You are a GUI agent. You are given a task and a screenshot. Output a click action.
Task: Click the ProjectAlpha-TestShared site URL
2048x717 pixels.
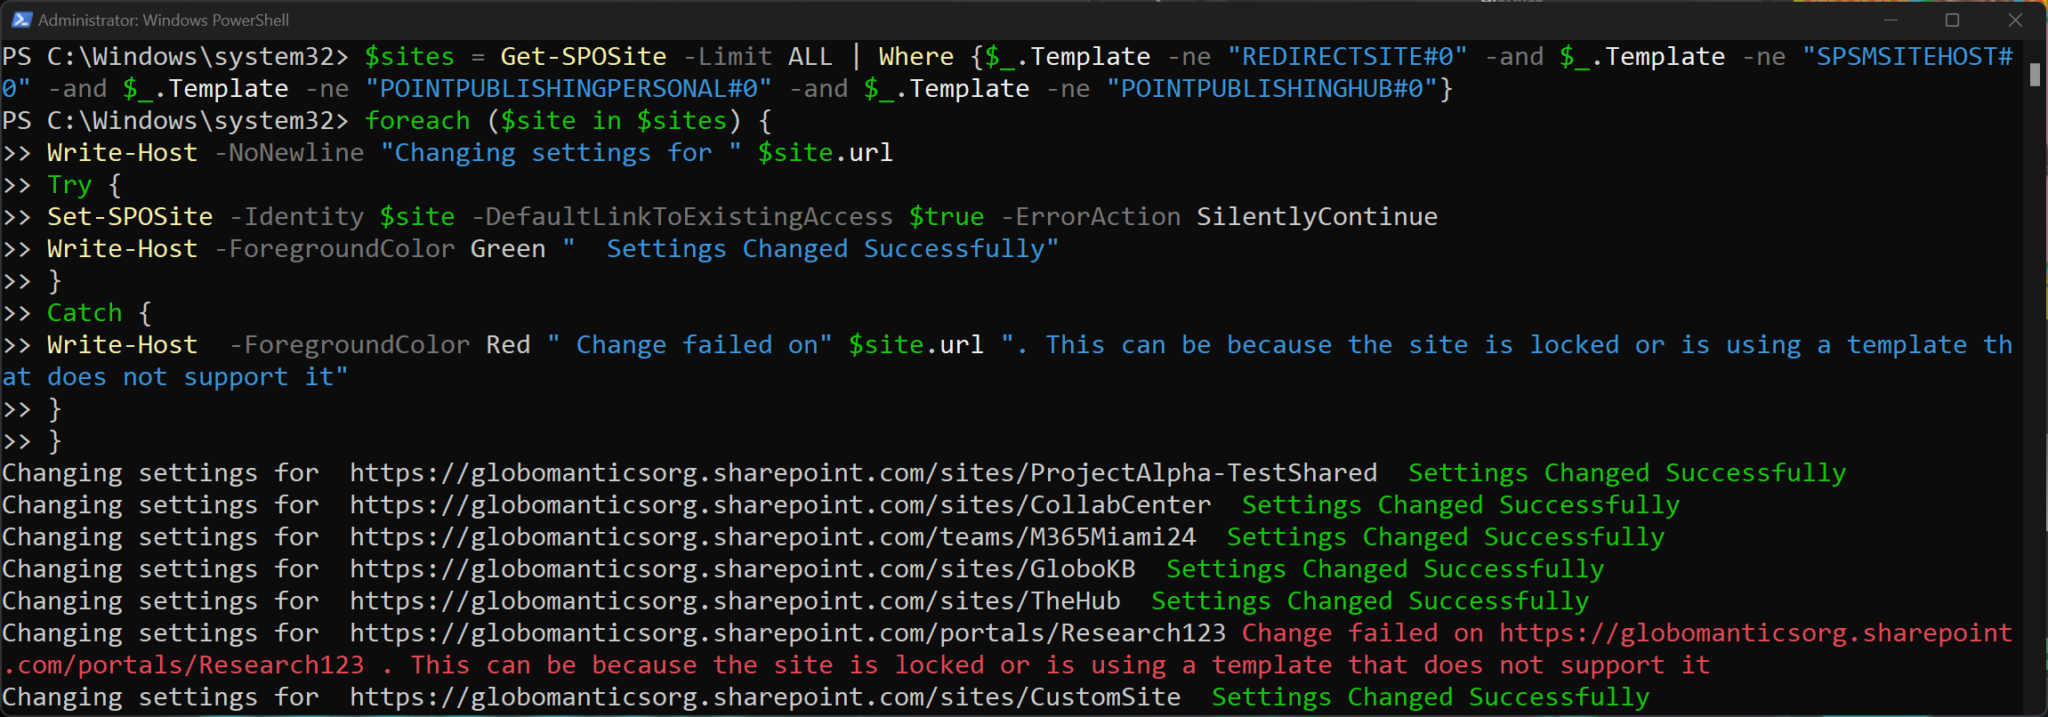click(863, 473)
